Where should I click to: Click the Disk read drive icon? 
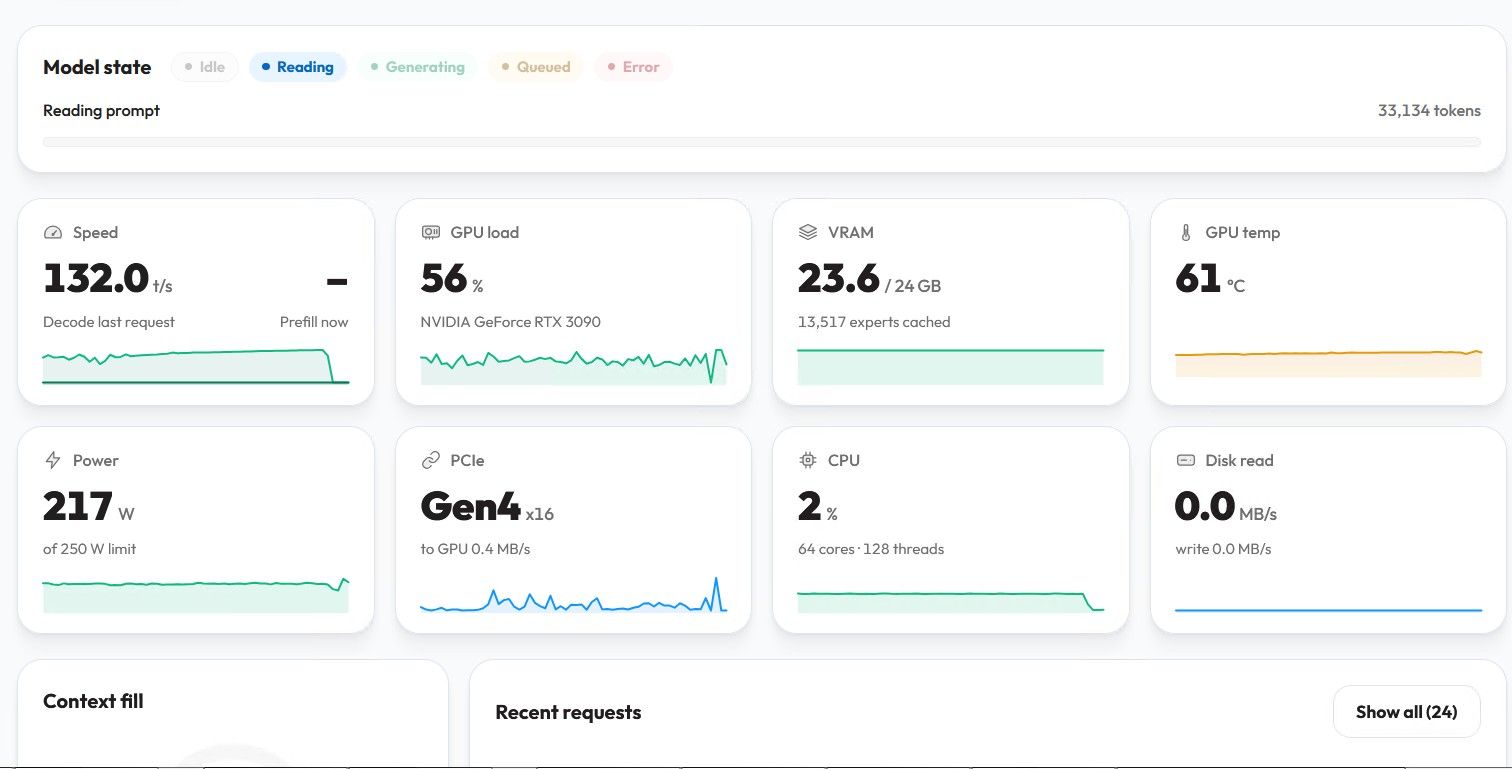click(1186, 461)
